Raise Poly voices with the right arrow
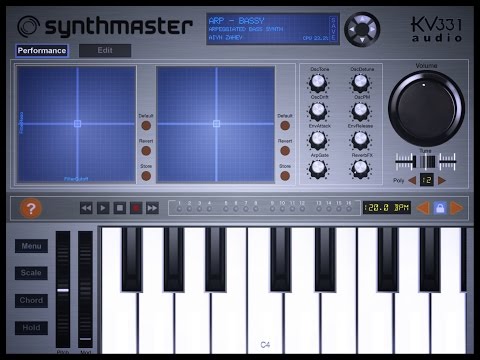This screenshot has height=360, width=480. pyautogui.click(x=442, y=180)
